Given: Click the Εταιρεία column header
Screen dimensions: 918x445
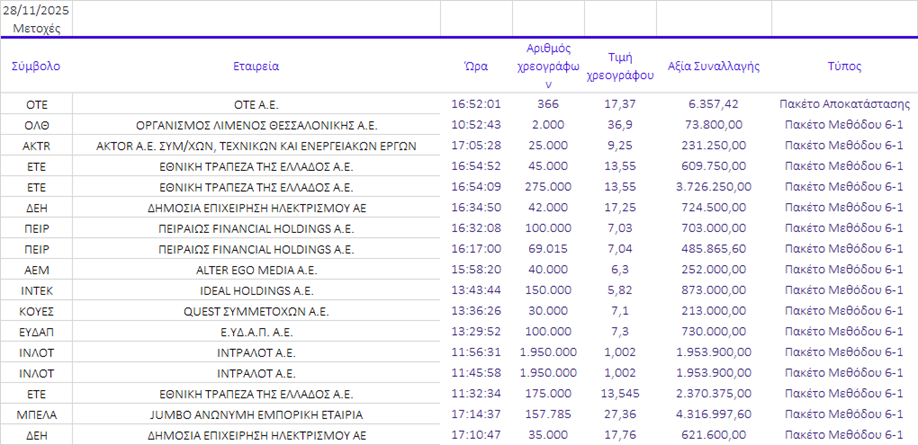Looking at the screenshot, I should point(256,66).
